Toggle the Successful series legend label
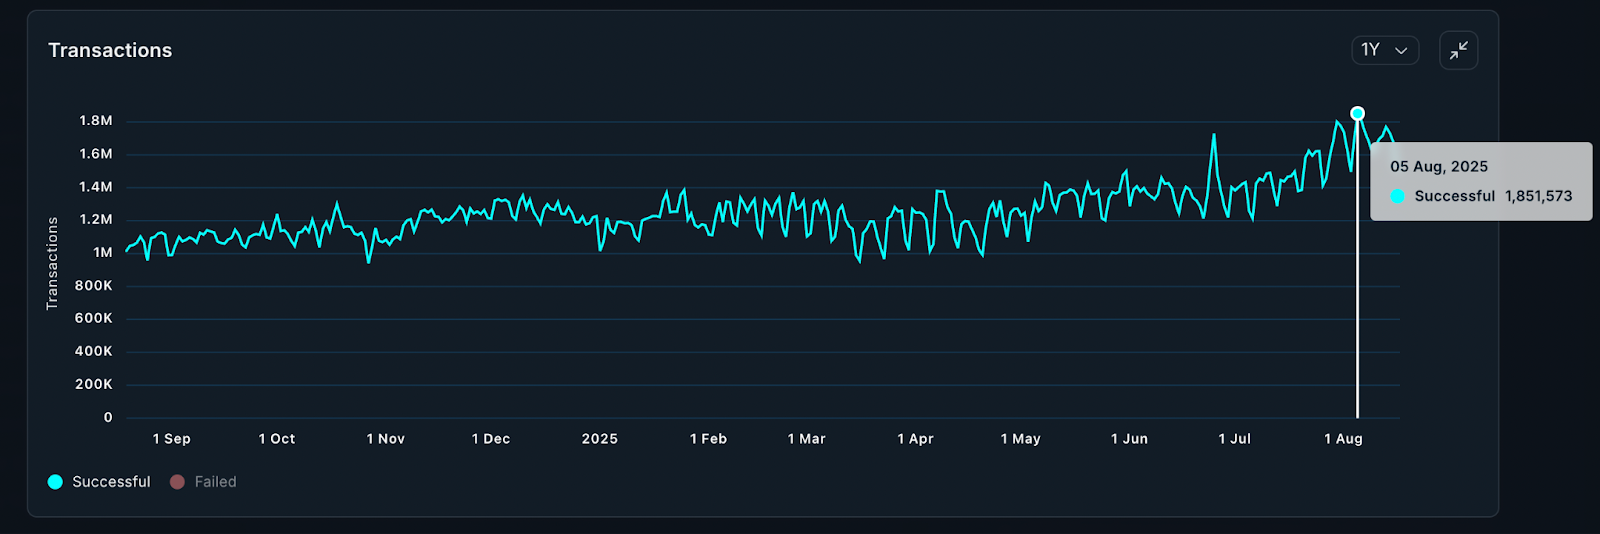1600x534 pixels. click(111, 482)
